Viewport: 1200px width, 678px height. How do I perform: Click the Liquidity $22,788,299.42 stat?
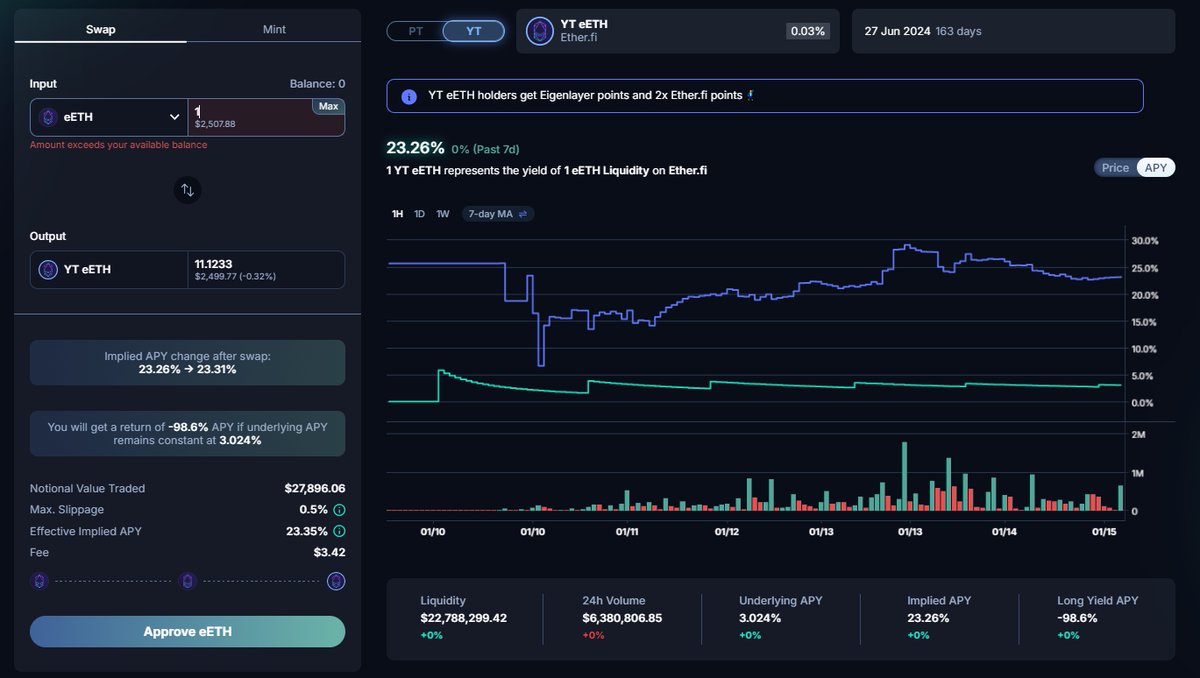pyautogui.click(x=464, y=618)
